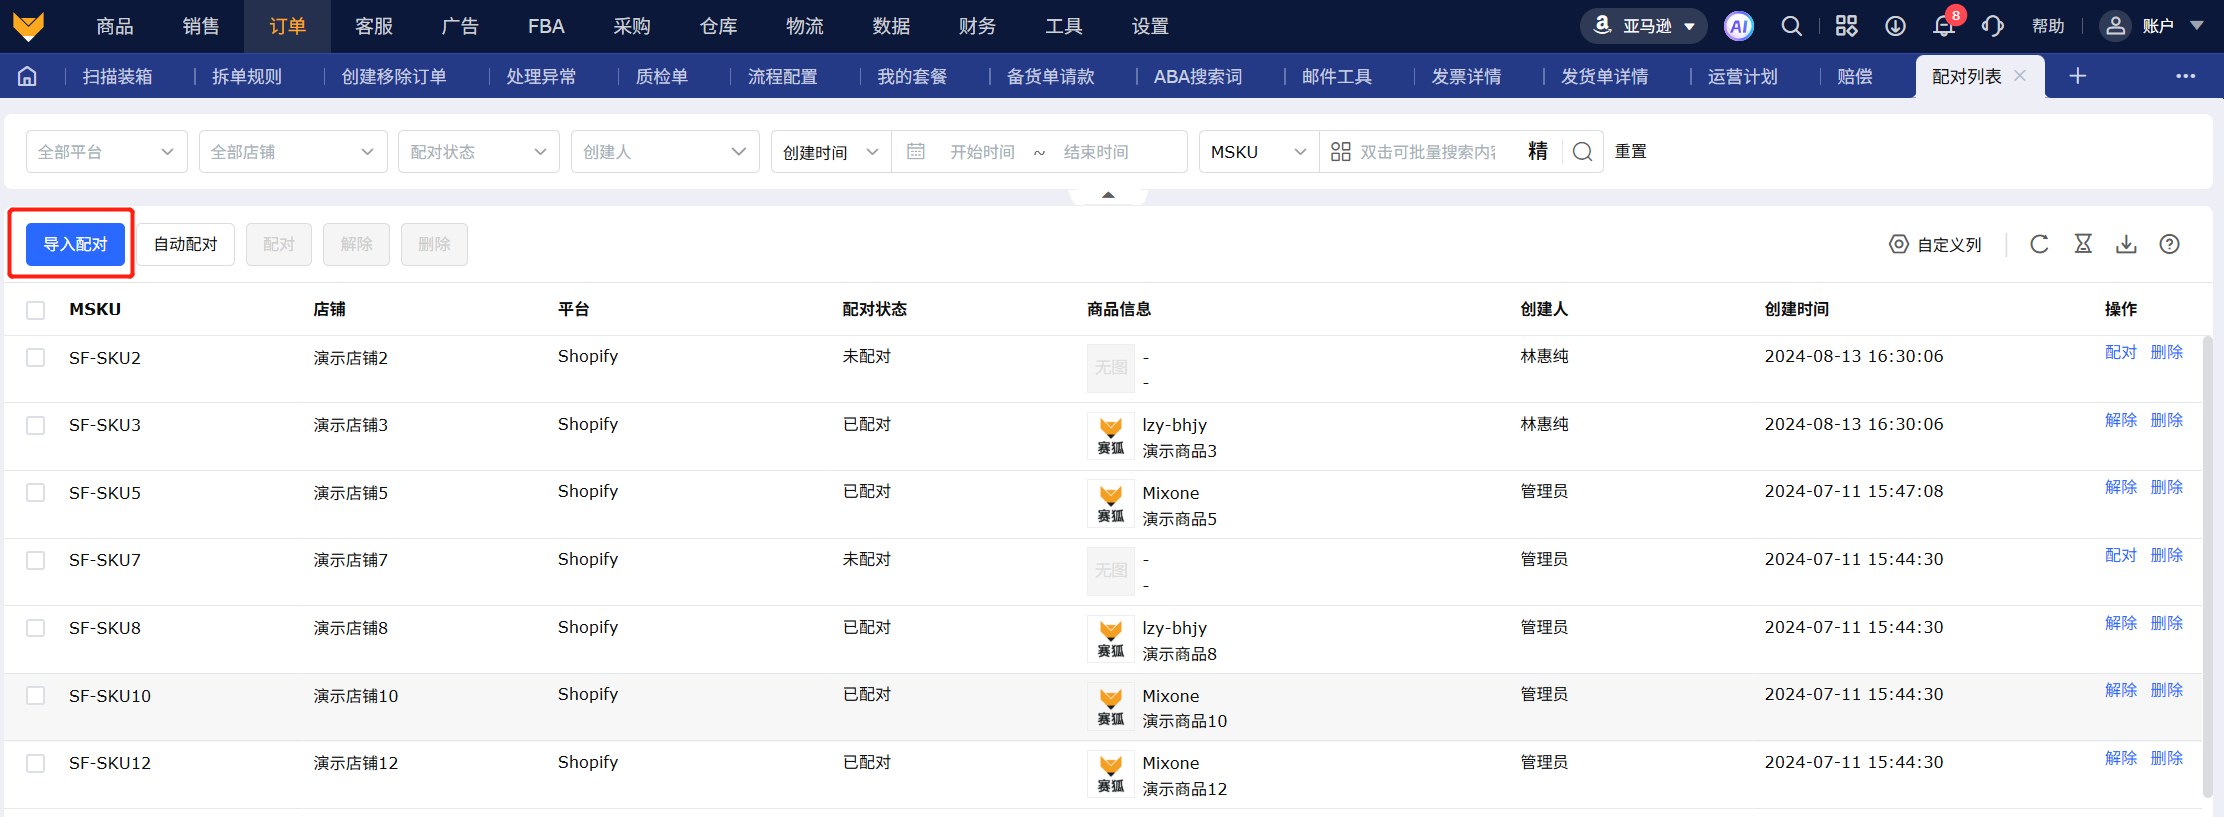Check the SF-SKU3 row checkbox

36,425
